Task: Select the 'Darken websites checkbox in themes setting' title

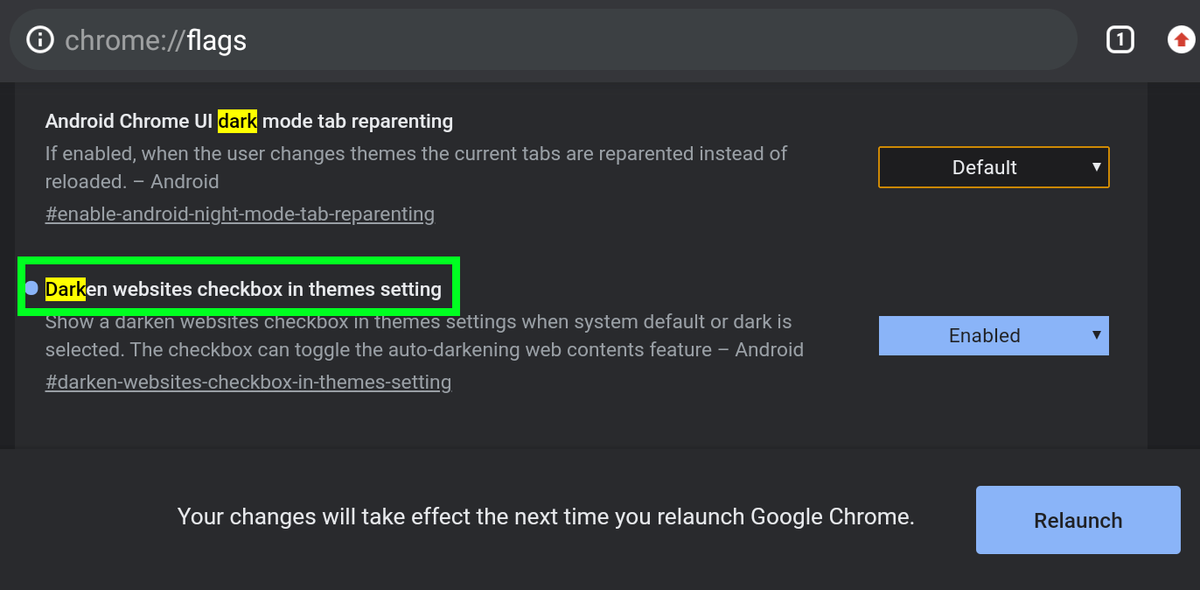Action: click(242, 288)
